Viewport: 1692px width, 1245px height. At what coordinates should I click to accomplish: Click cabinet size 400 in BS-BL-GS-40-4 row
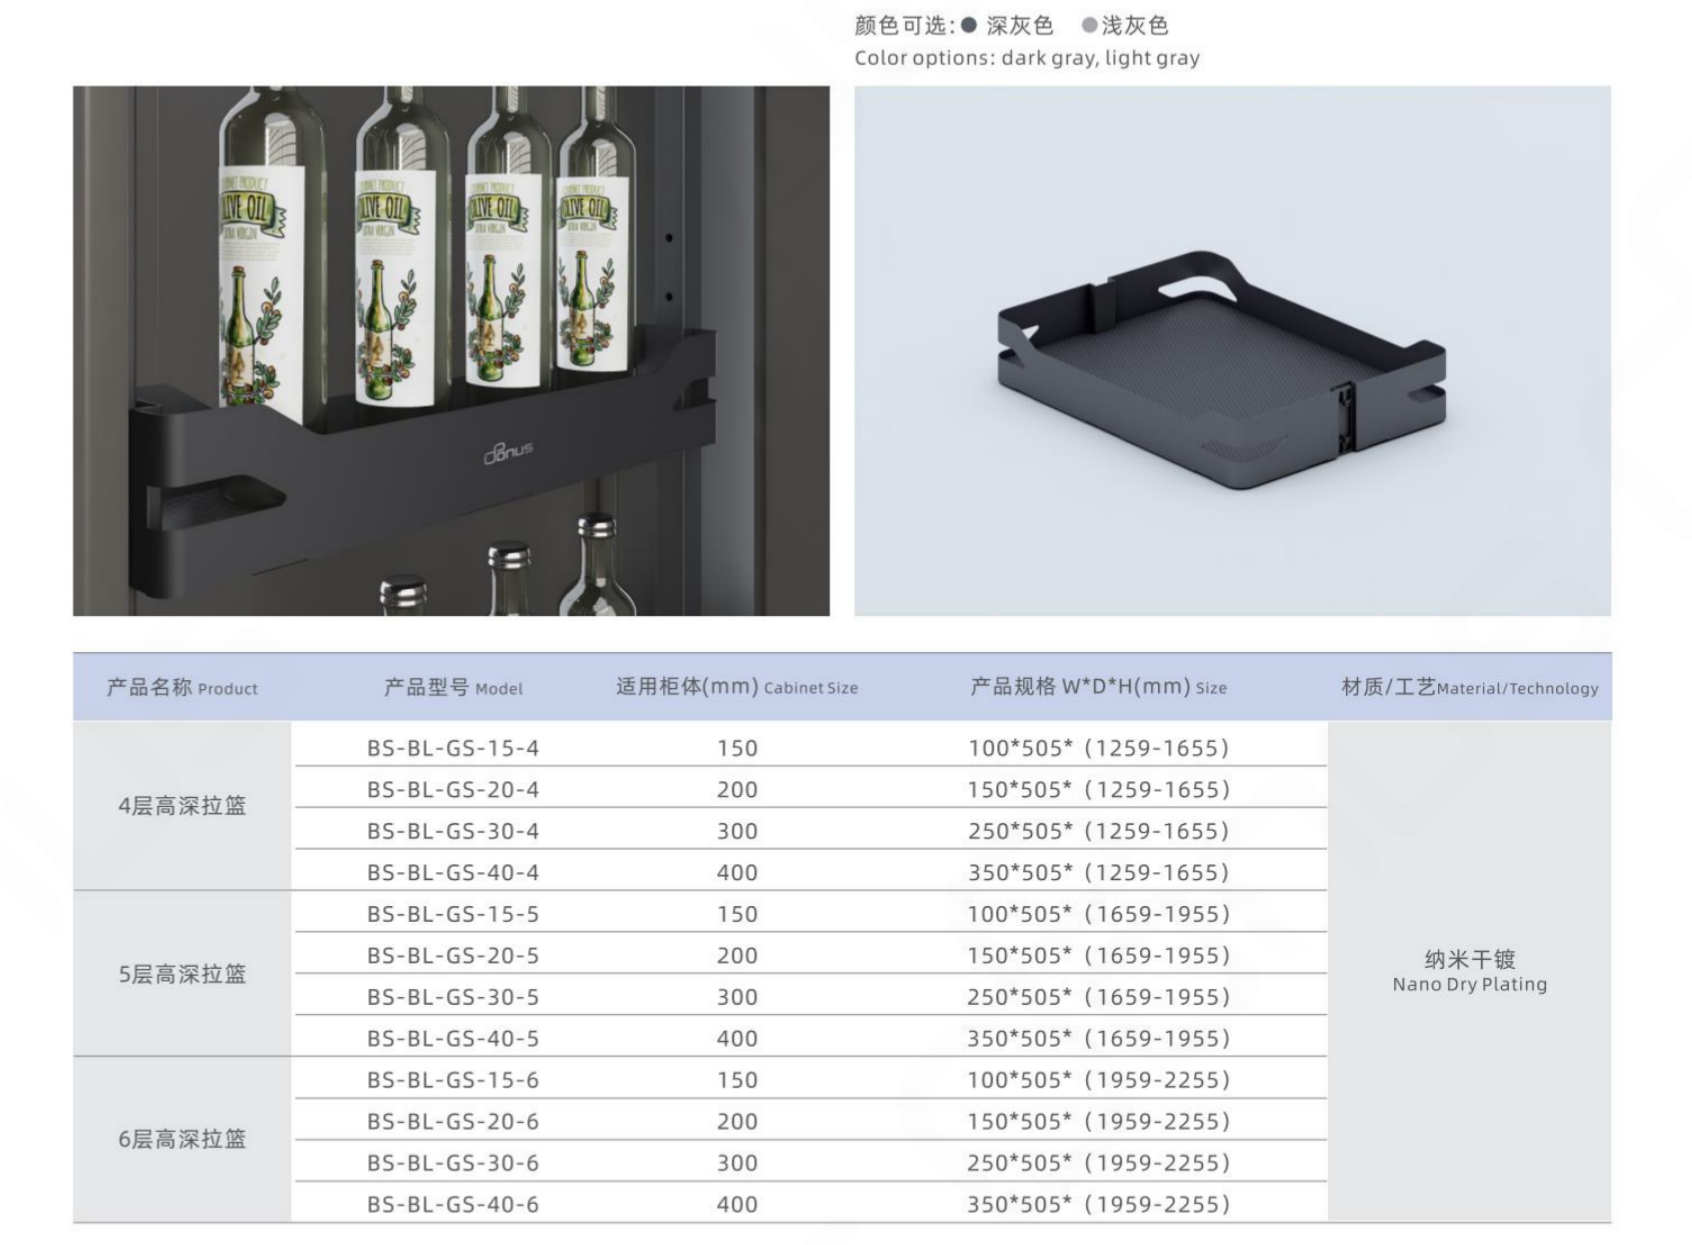click(x=737, y=873)
